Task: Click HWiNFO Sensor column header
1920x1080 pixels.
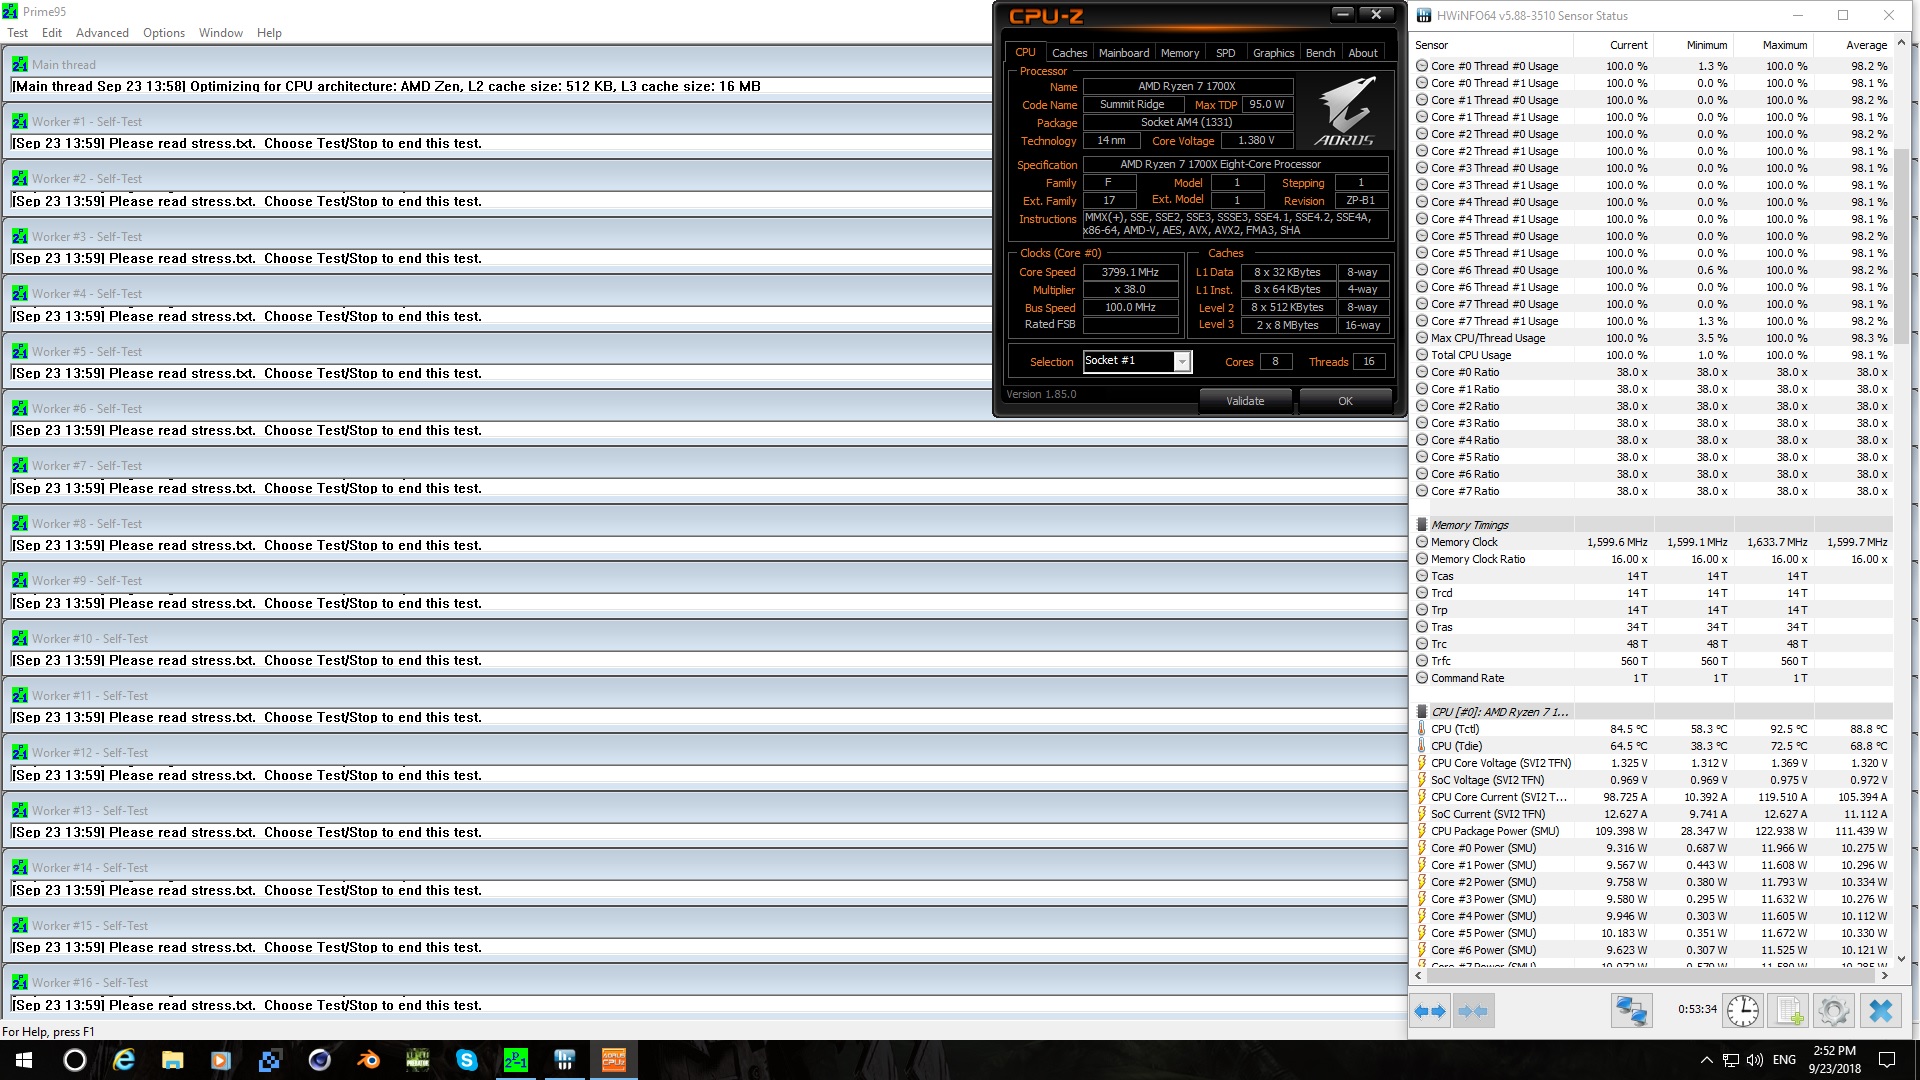Action: click(1491, 45)
